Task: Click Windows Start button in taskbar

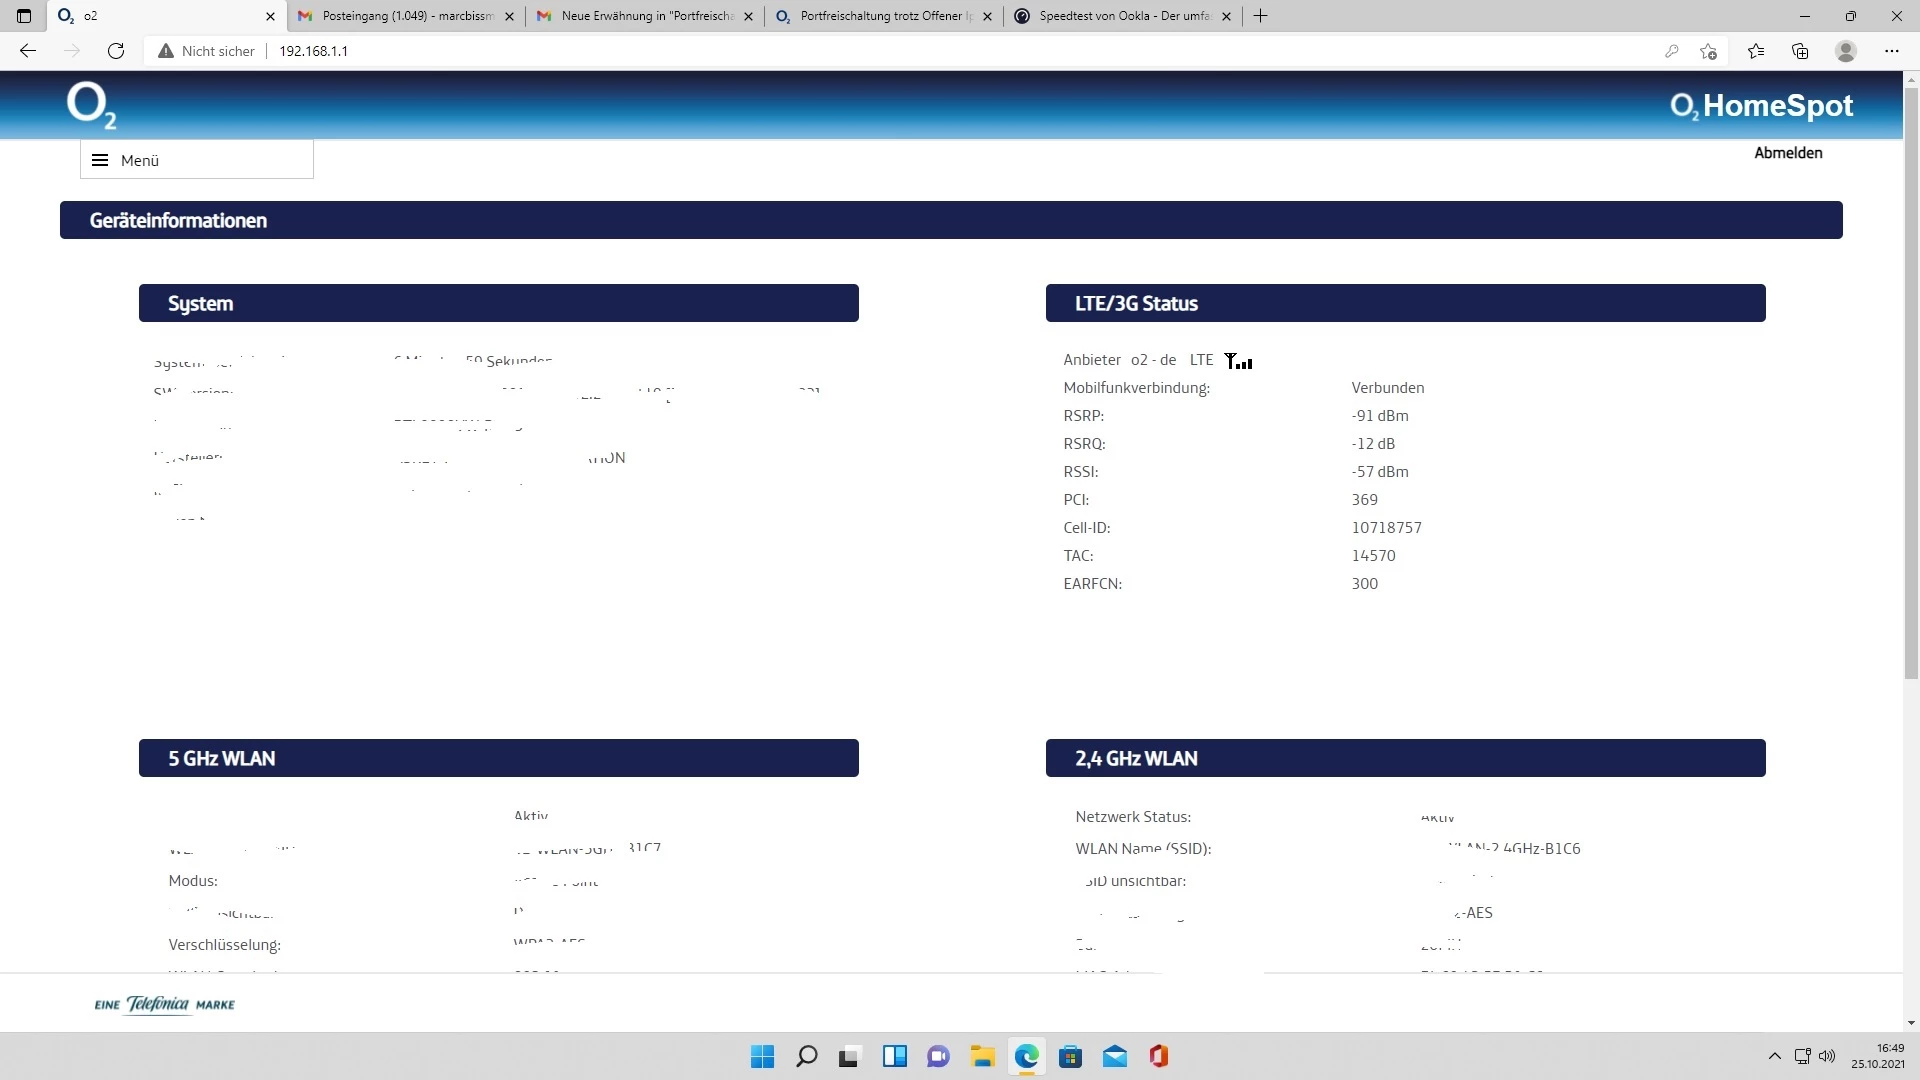Action: pos(762,1057)
